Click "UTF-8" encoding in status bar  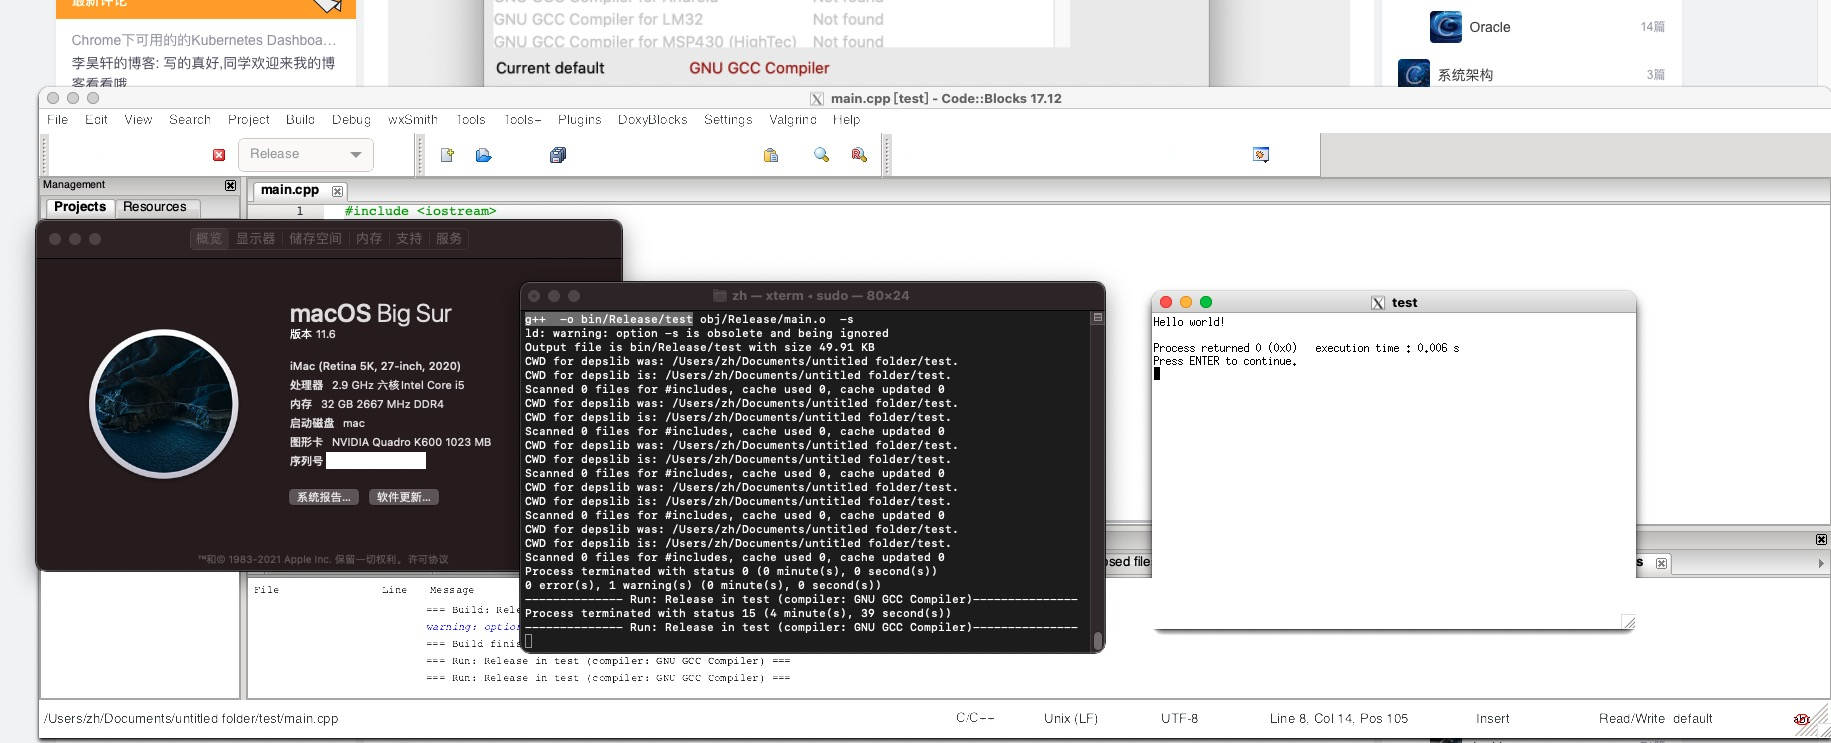pyautogui.click(x=1179, y=719)
